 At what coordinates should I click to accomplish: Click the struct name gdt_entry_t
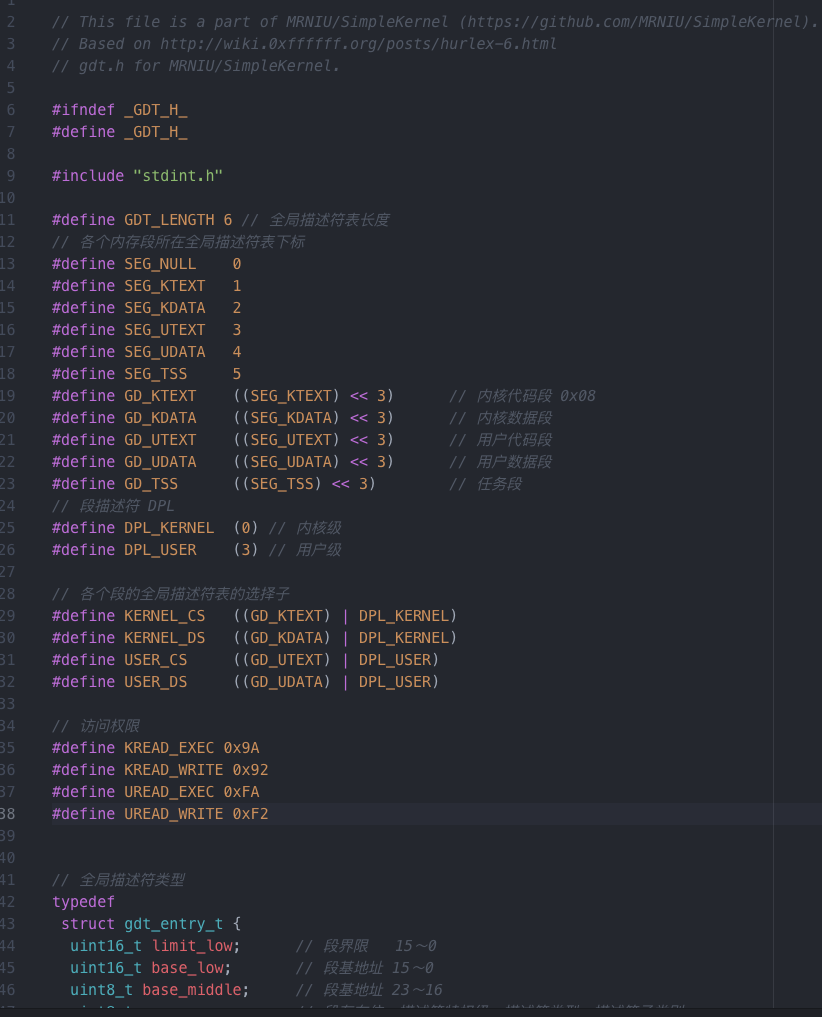[x=173, y=923]
